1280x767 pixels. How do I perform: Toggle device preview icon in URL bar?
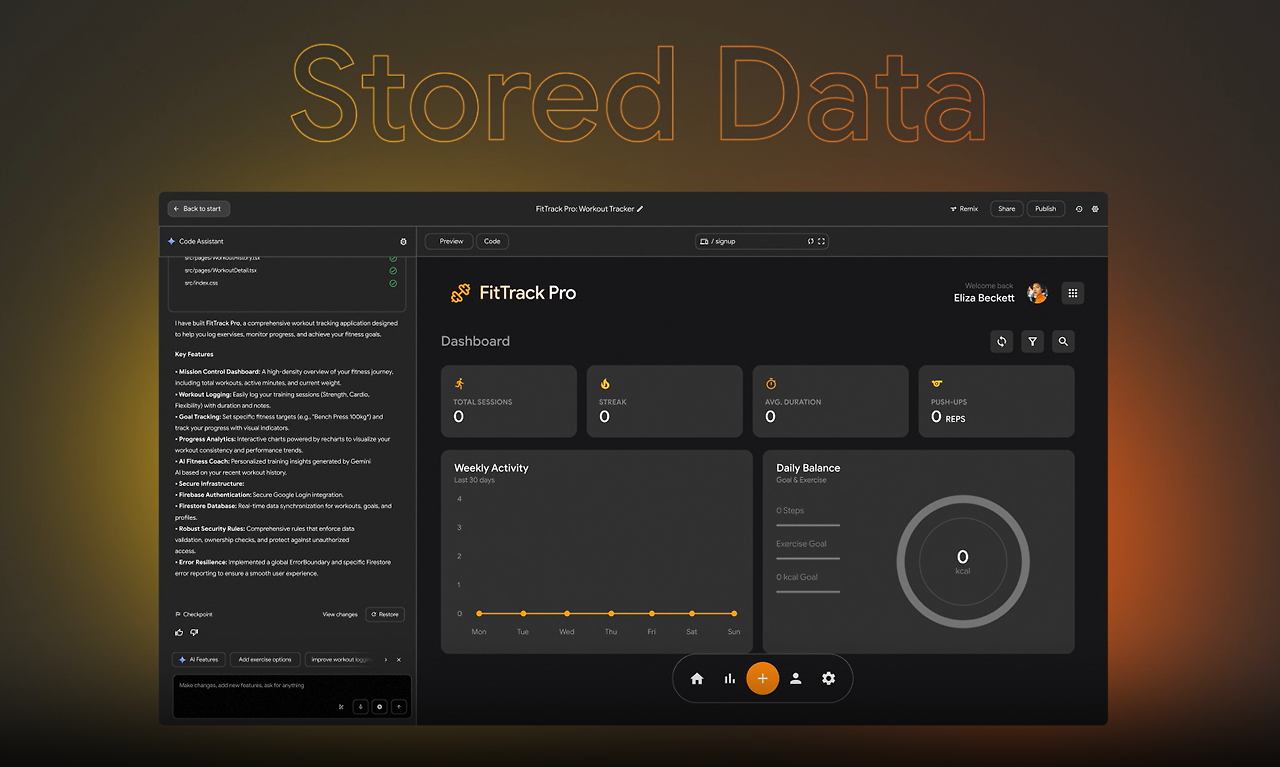(x=704, y=241)
